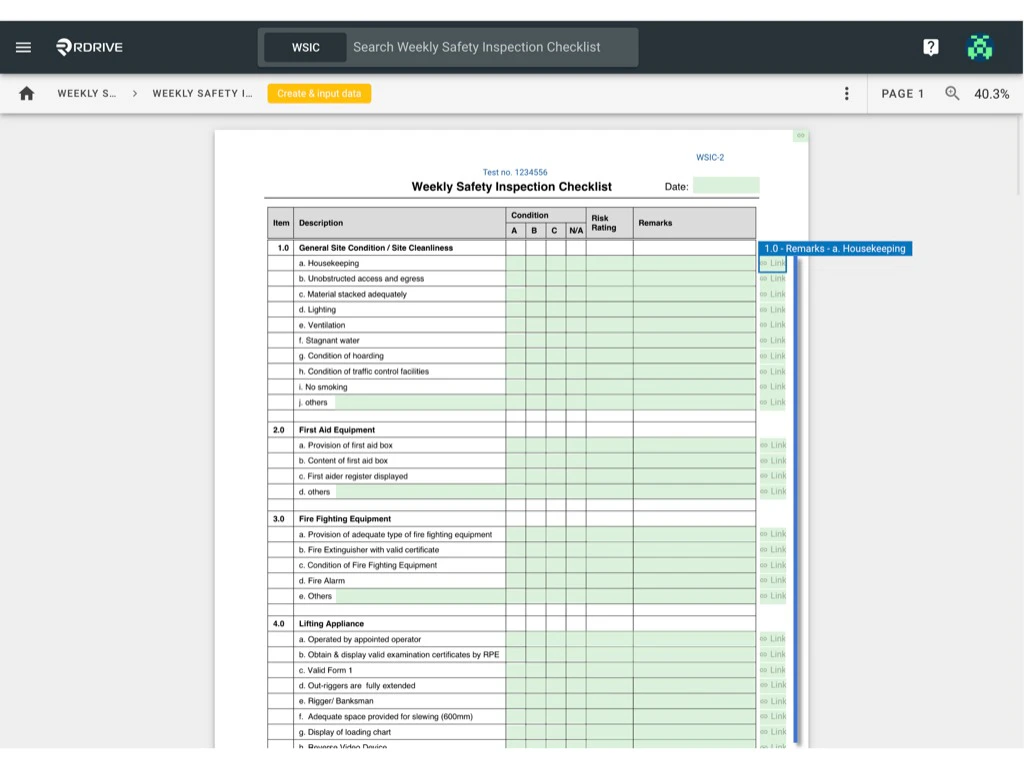Check N/A for Provision of first aid box

click(576, 445)
